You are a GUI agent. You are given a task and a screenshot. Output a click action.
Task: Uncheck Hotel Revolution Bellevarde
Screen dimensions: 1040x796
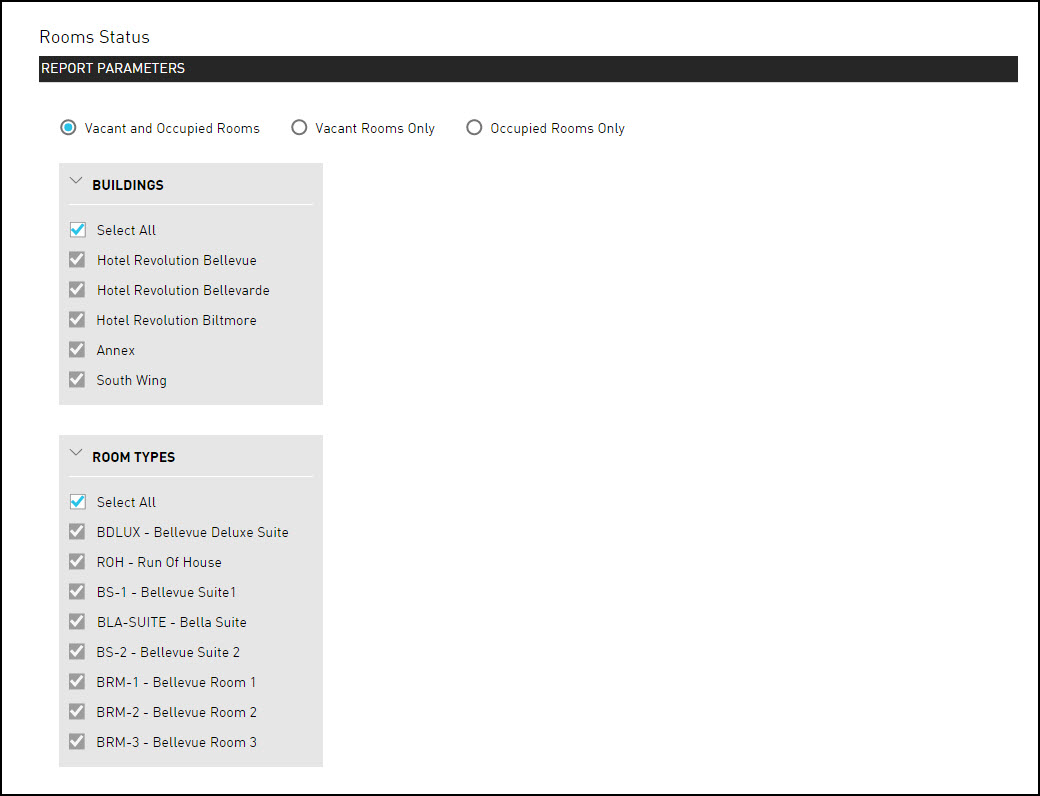tap(77, 289)
